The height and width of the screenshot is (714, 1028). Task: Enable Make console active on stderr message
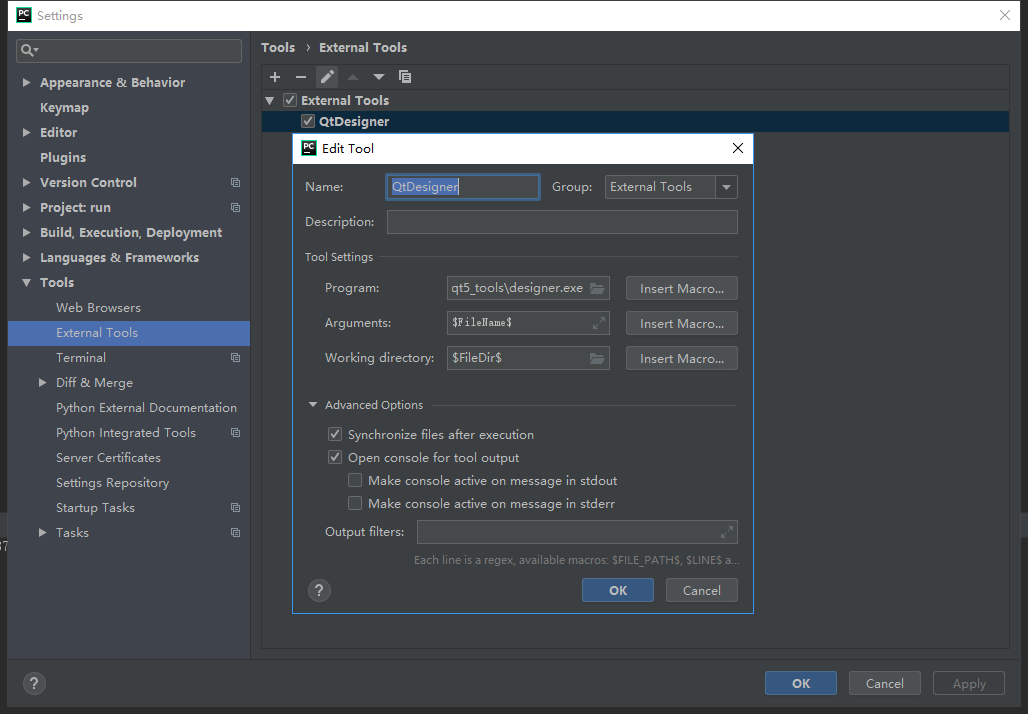(x=355, y=503)
